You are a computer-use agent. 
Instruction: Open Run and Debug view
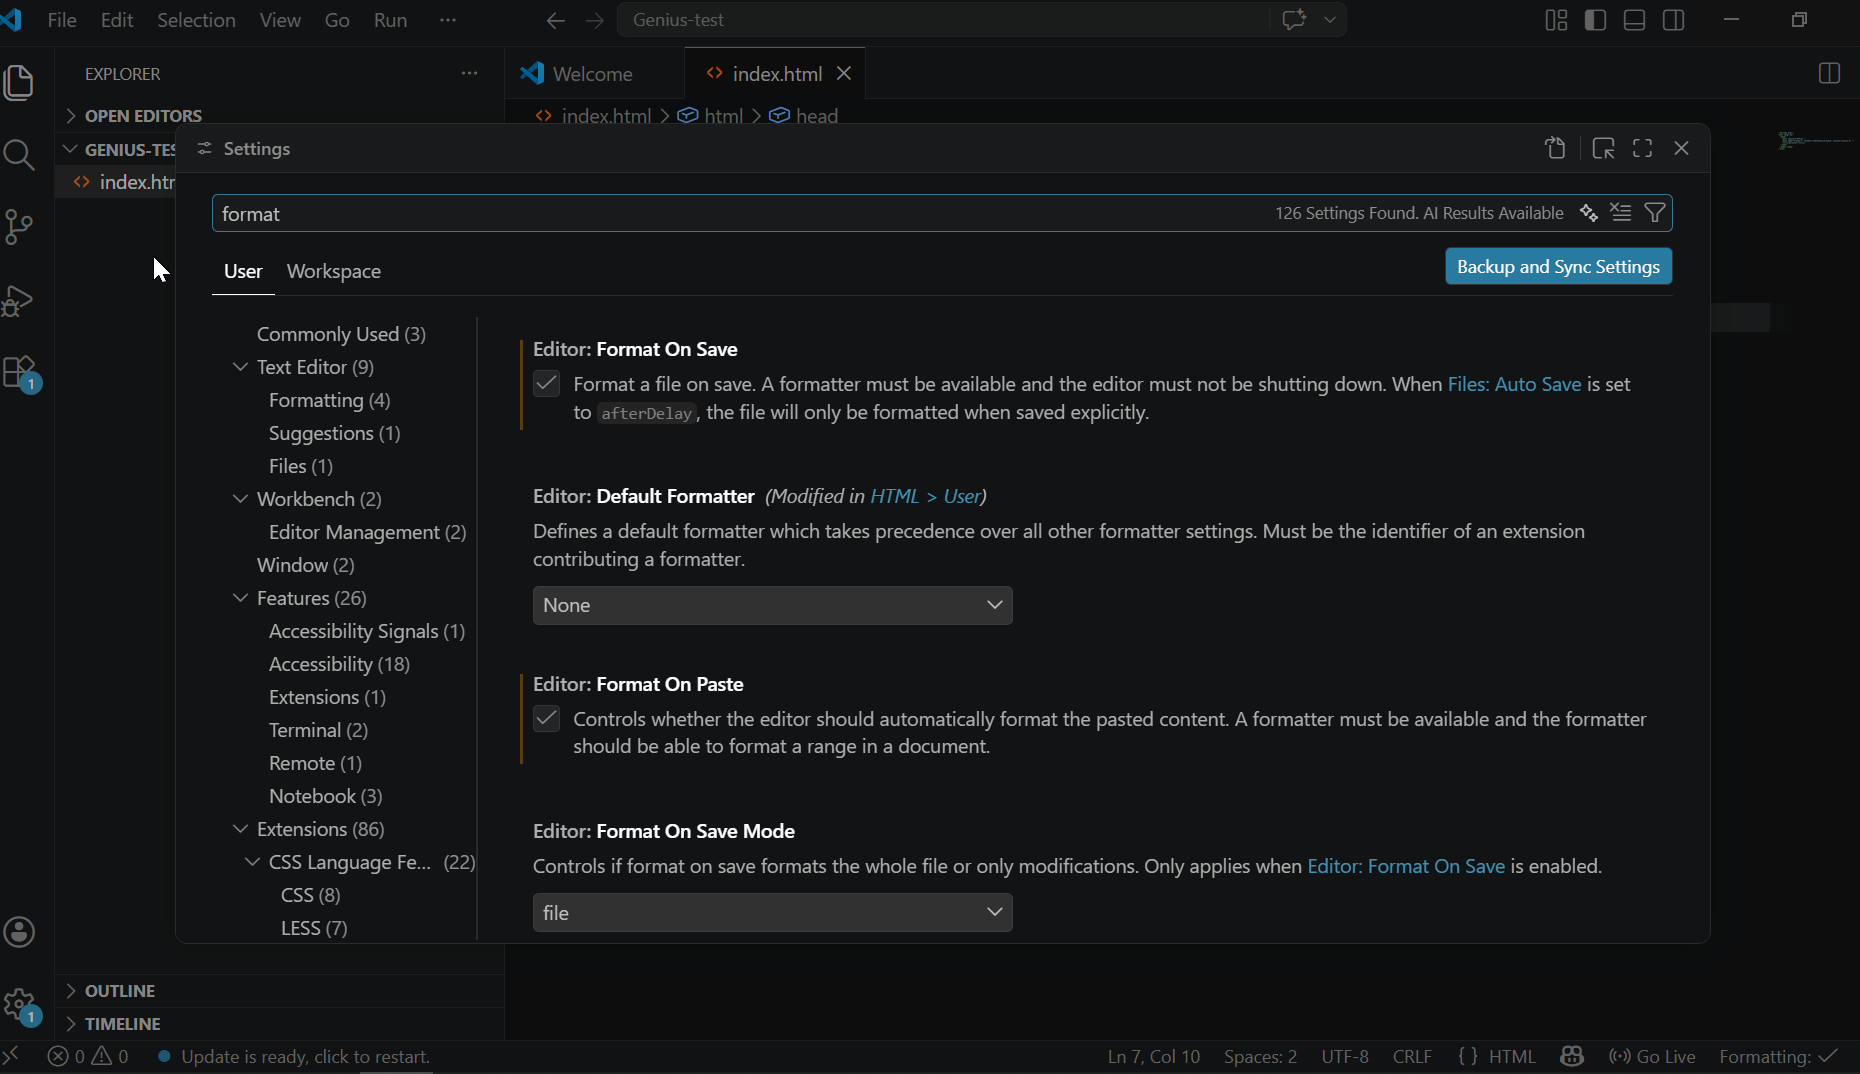(x=19, y=300)
